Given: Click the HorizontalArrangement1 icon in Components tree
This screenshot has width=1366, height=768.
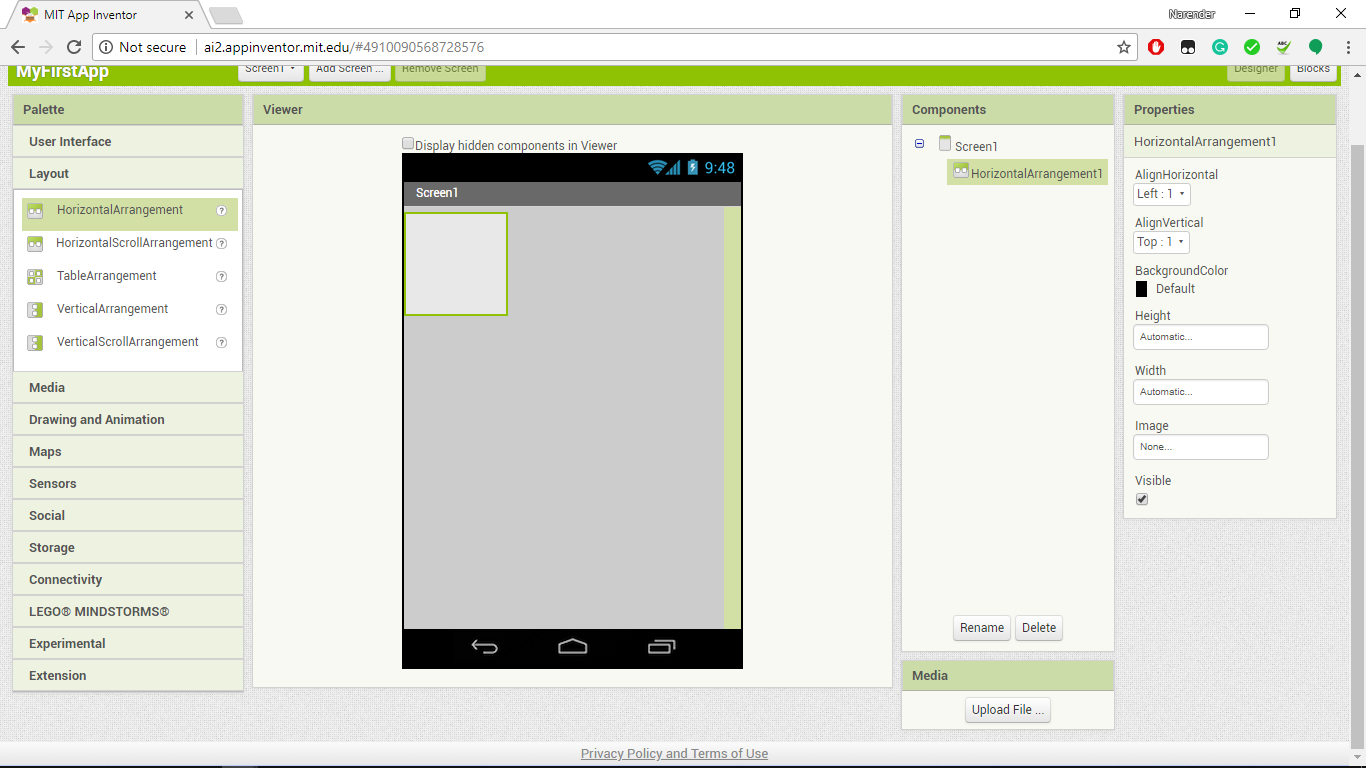Looking at the screenshot, I should point(961,171).
